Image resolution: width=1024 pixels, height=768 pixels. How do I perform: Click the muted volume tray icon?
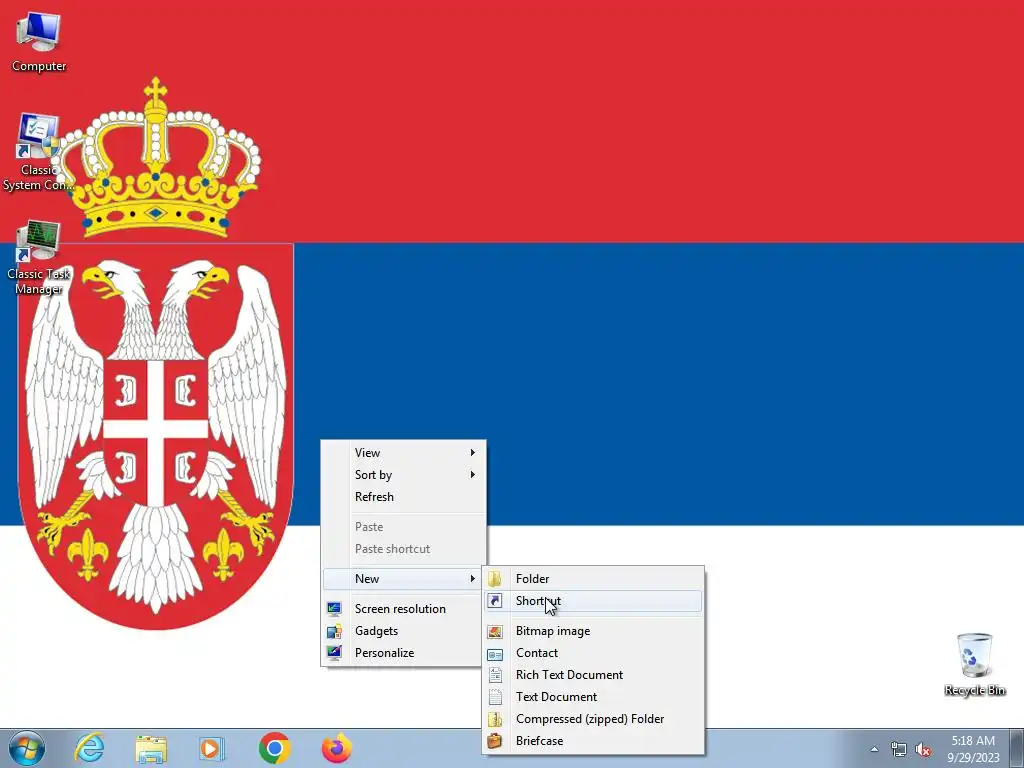pyautogui.click(x=923, y=749)
